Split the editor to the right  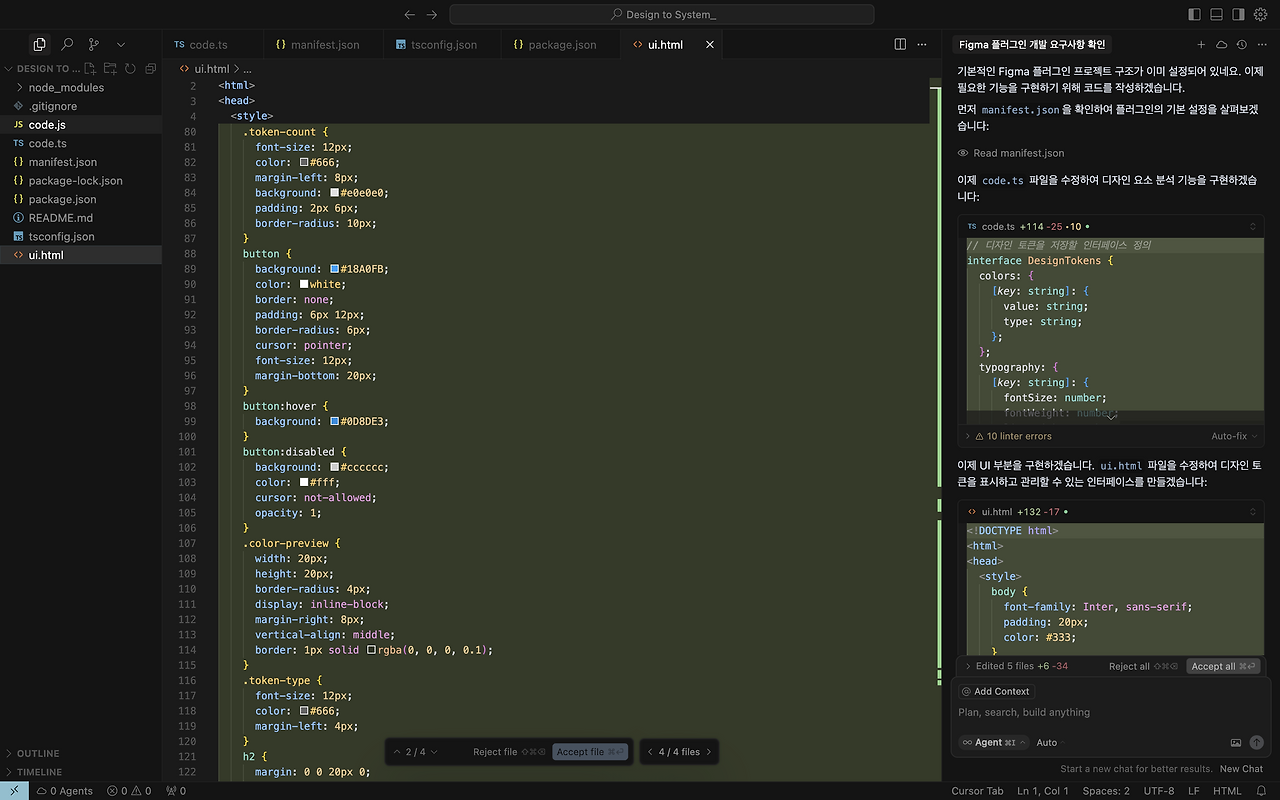[x=900, y=44]
